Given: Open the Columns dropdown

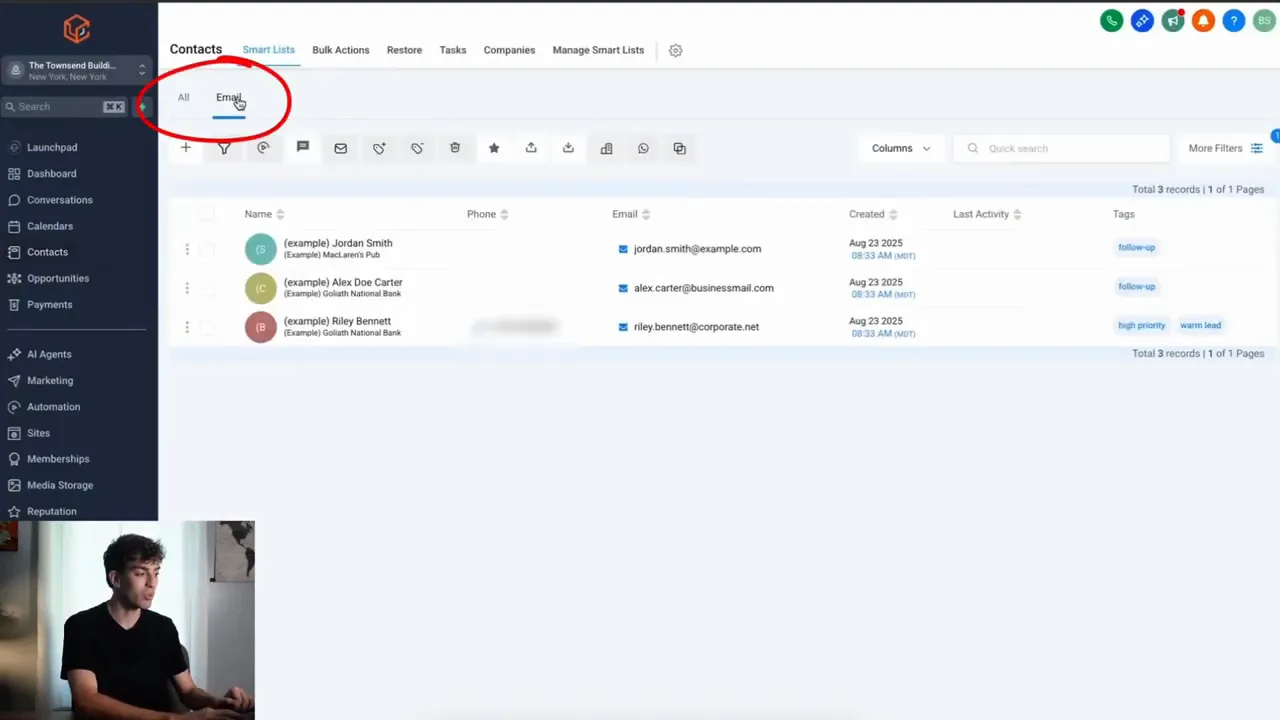Looking at the screenshot, I should click(900, 148).
